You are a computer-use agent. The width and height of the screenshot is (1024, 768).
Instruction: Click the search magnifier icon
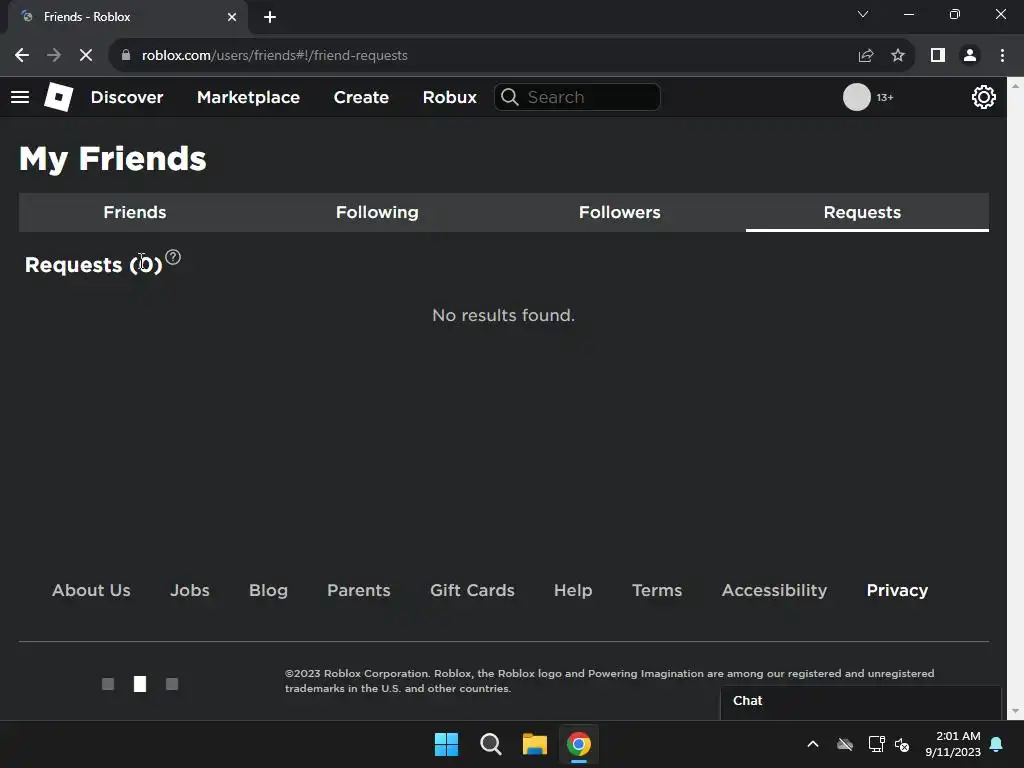click(510, 97)
